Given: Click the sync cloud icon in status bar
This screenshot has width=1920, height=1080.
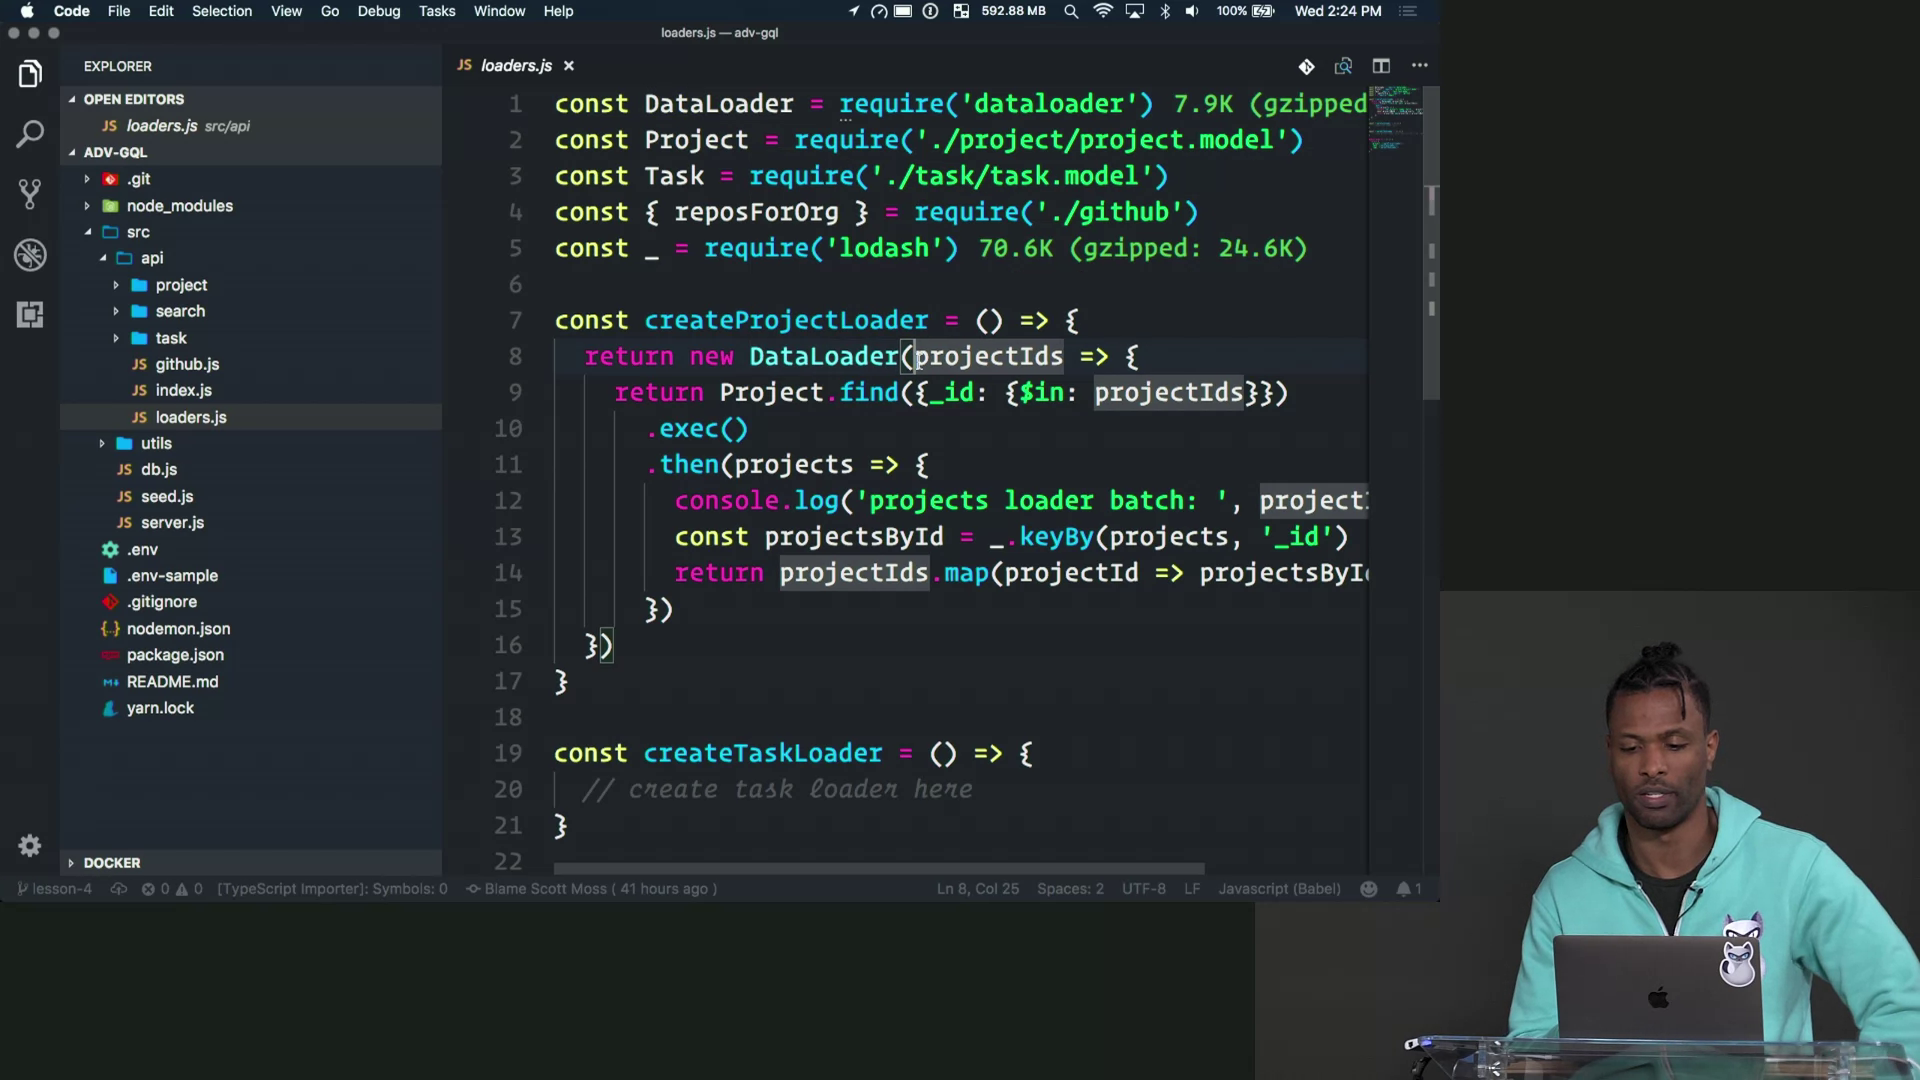Looking at the screenshot, I should coord(118,889).
